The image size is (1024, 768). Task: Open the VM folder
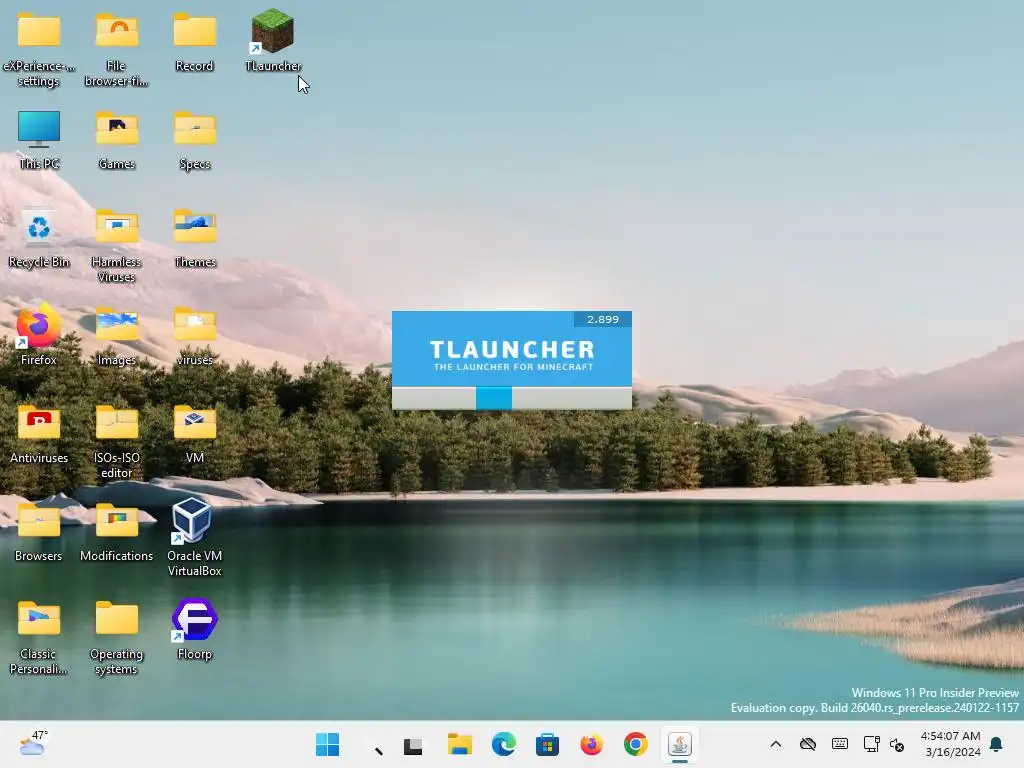pos(195,433)
